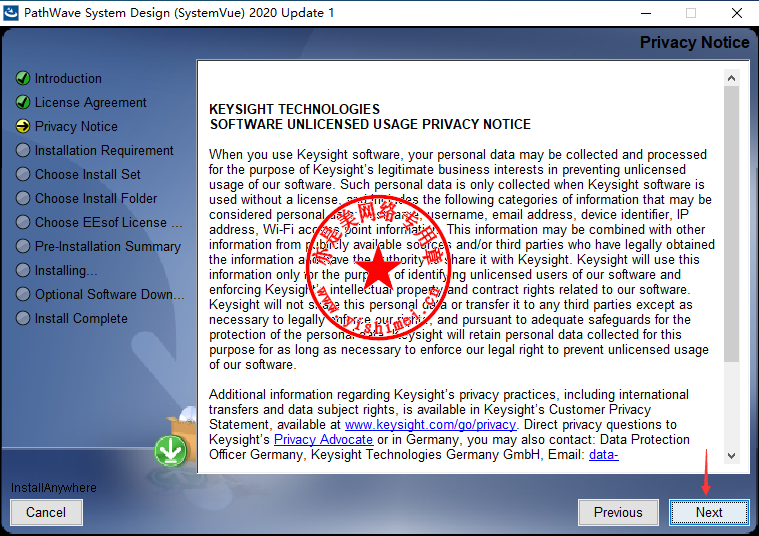Click the InstallAnywhere label

click(54, 488)
